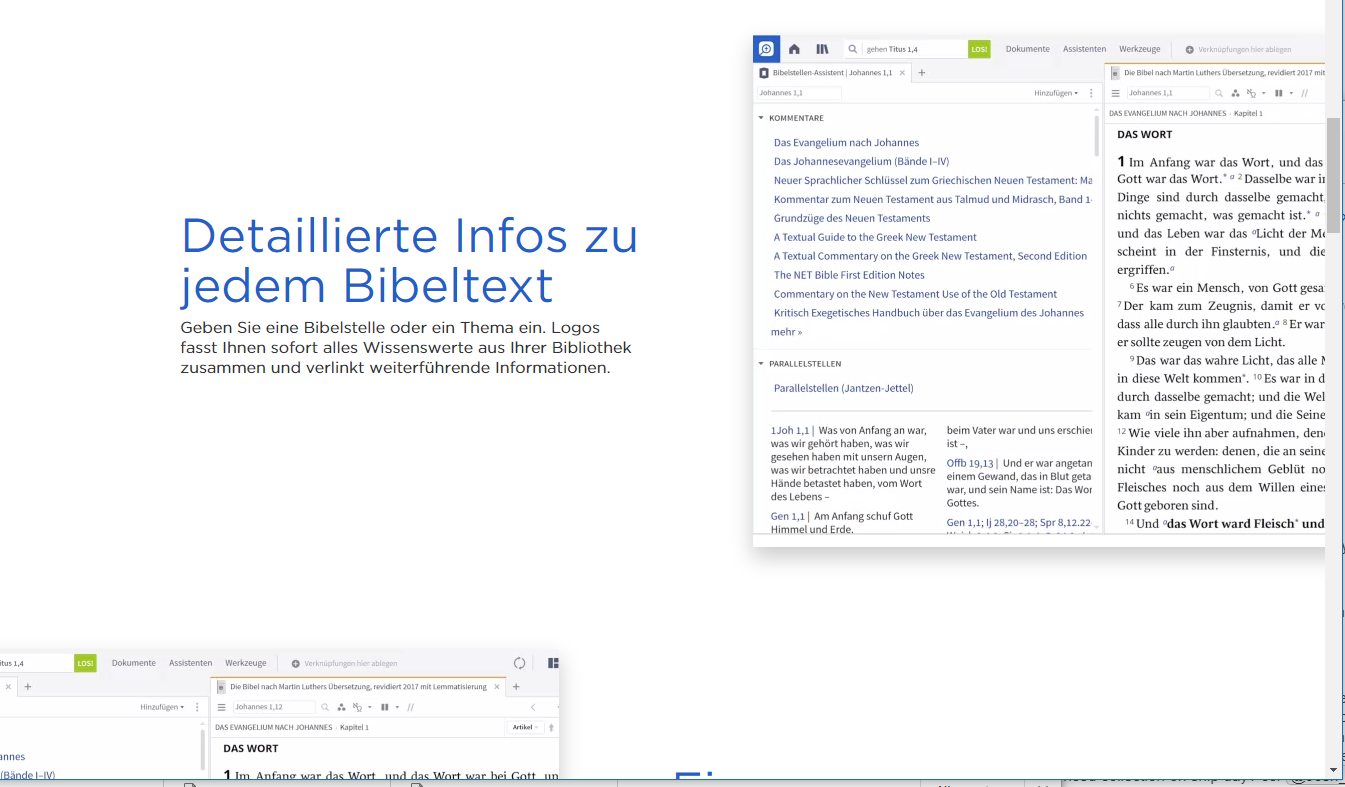Open the hamburger panel menu in lower Bible panel
This screenshot has height=787, width=1345.
[x=222, y=707]
